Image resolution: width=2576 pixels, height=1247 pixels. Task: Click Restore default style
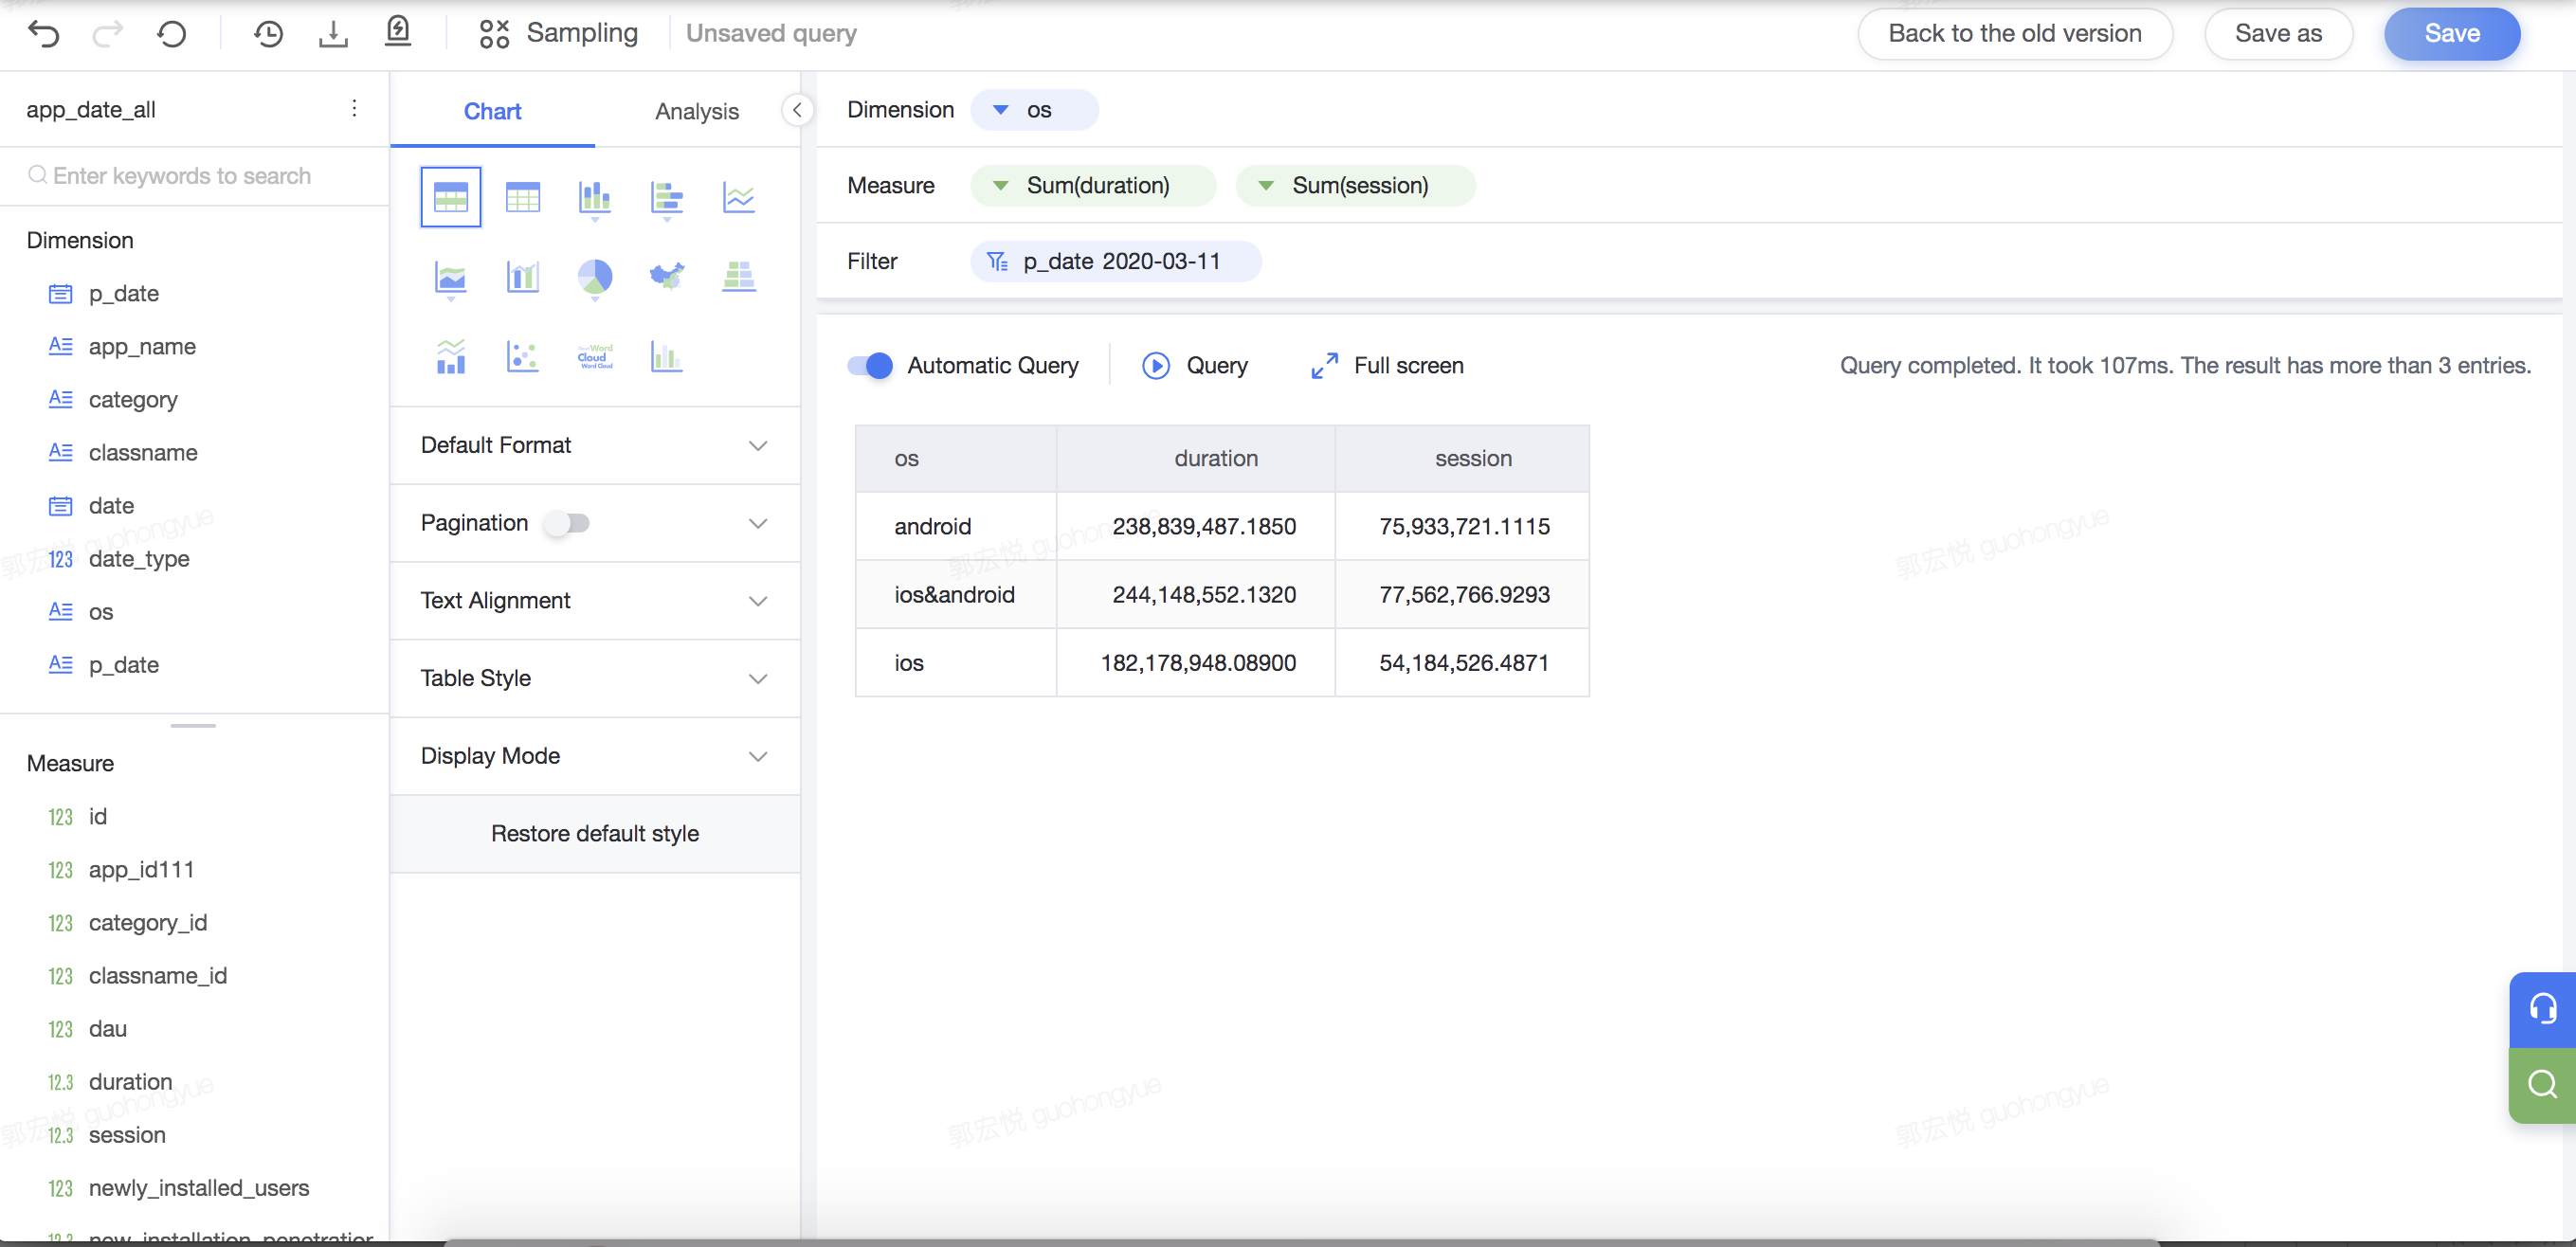pos(595,834)
